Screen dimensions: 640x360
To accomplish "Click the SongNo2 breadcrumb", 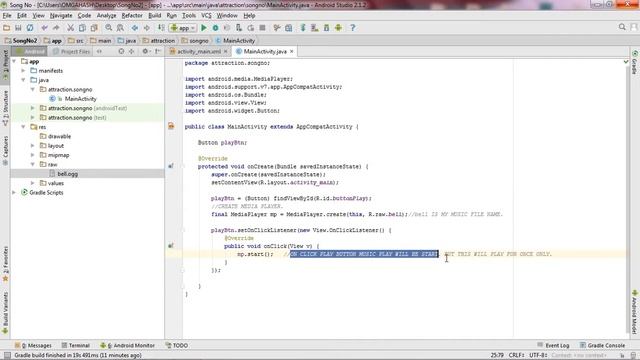I will 21,40.
